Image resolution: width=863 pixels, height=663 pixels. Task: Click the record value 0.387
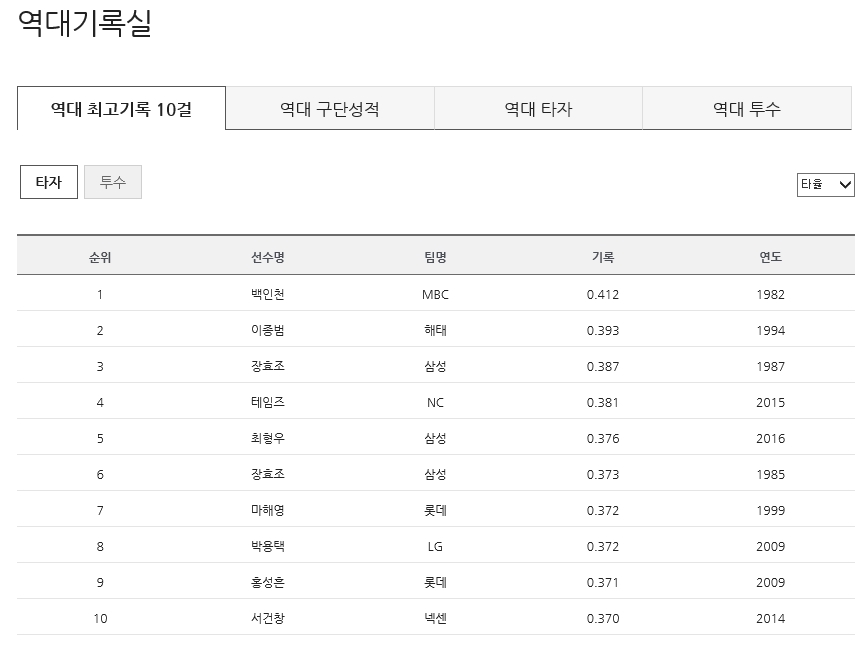603,366
